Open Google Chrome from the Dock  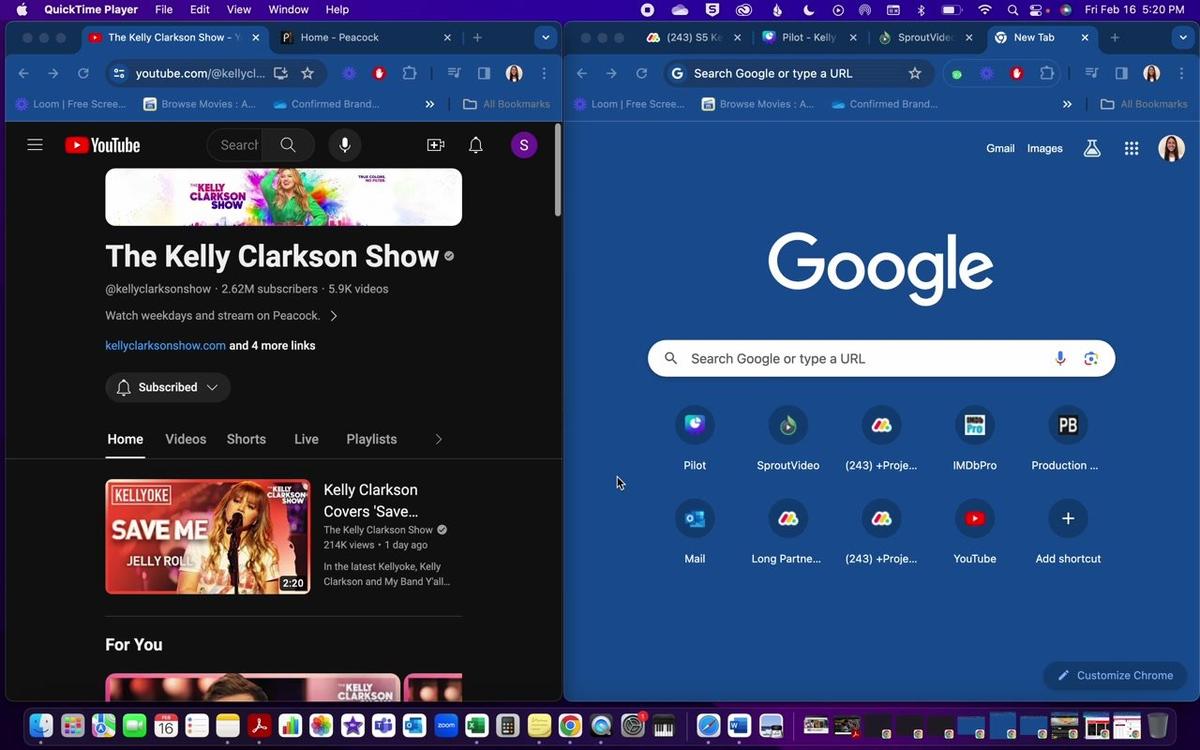(570, 726)
